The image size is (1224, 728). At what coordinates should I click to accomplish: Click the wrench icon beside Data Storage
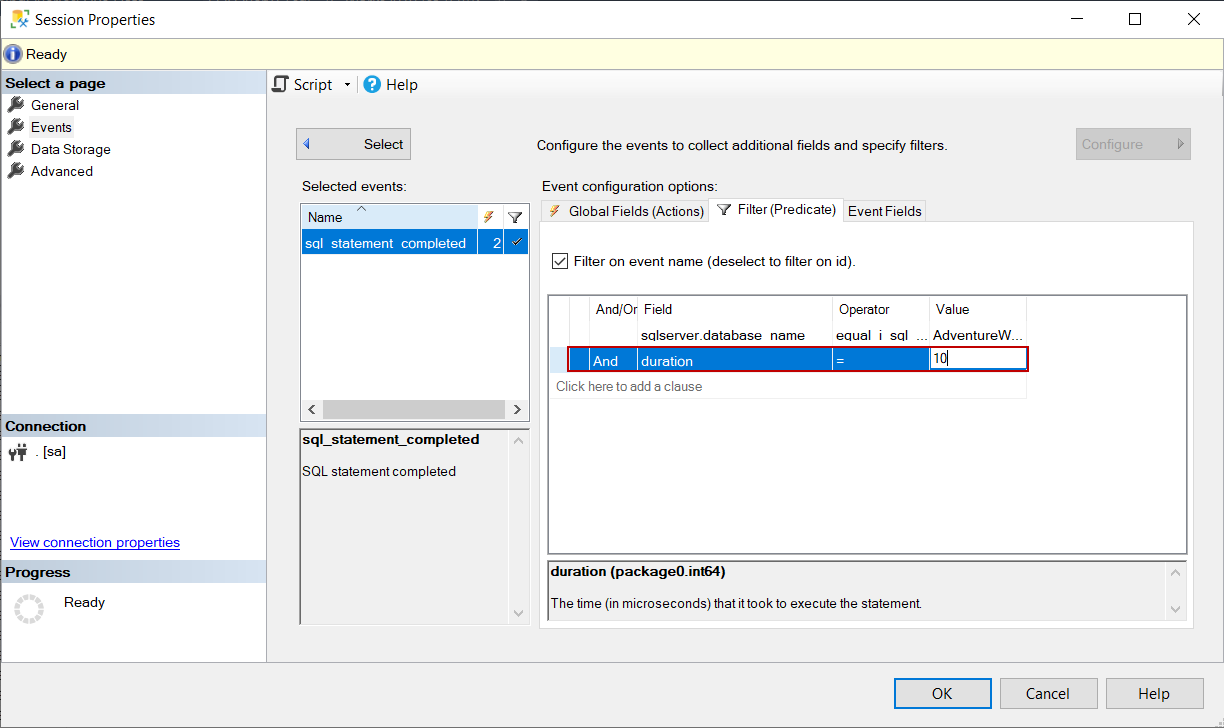tap(16, 149)
